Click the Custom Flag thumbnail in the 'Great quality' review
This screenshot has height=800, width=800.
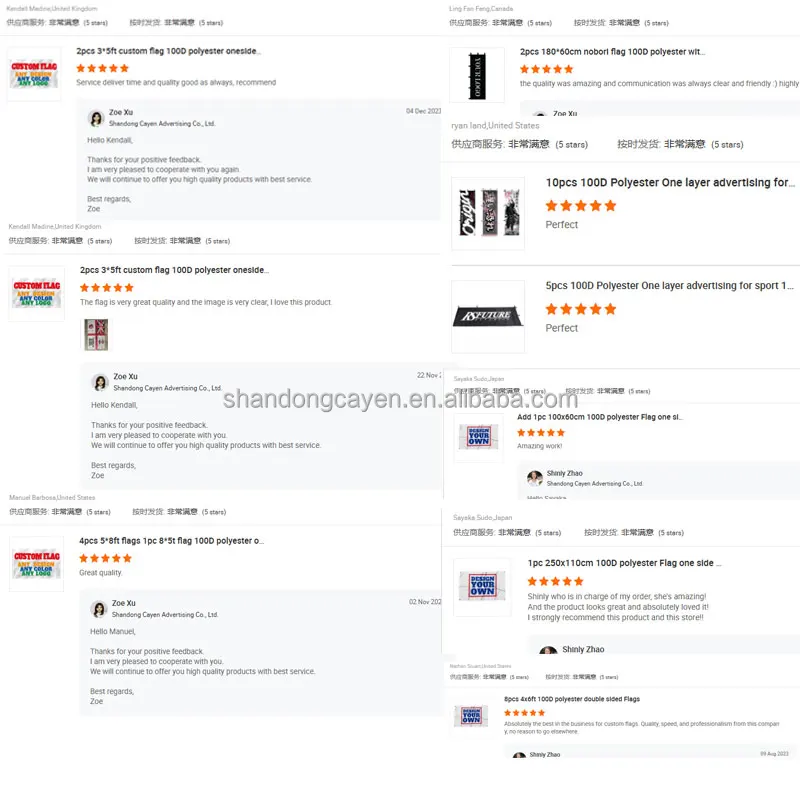(37, 564)
